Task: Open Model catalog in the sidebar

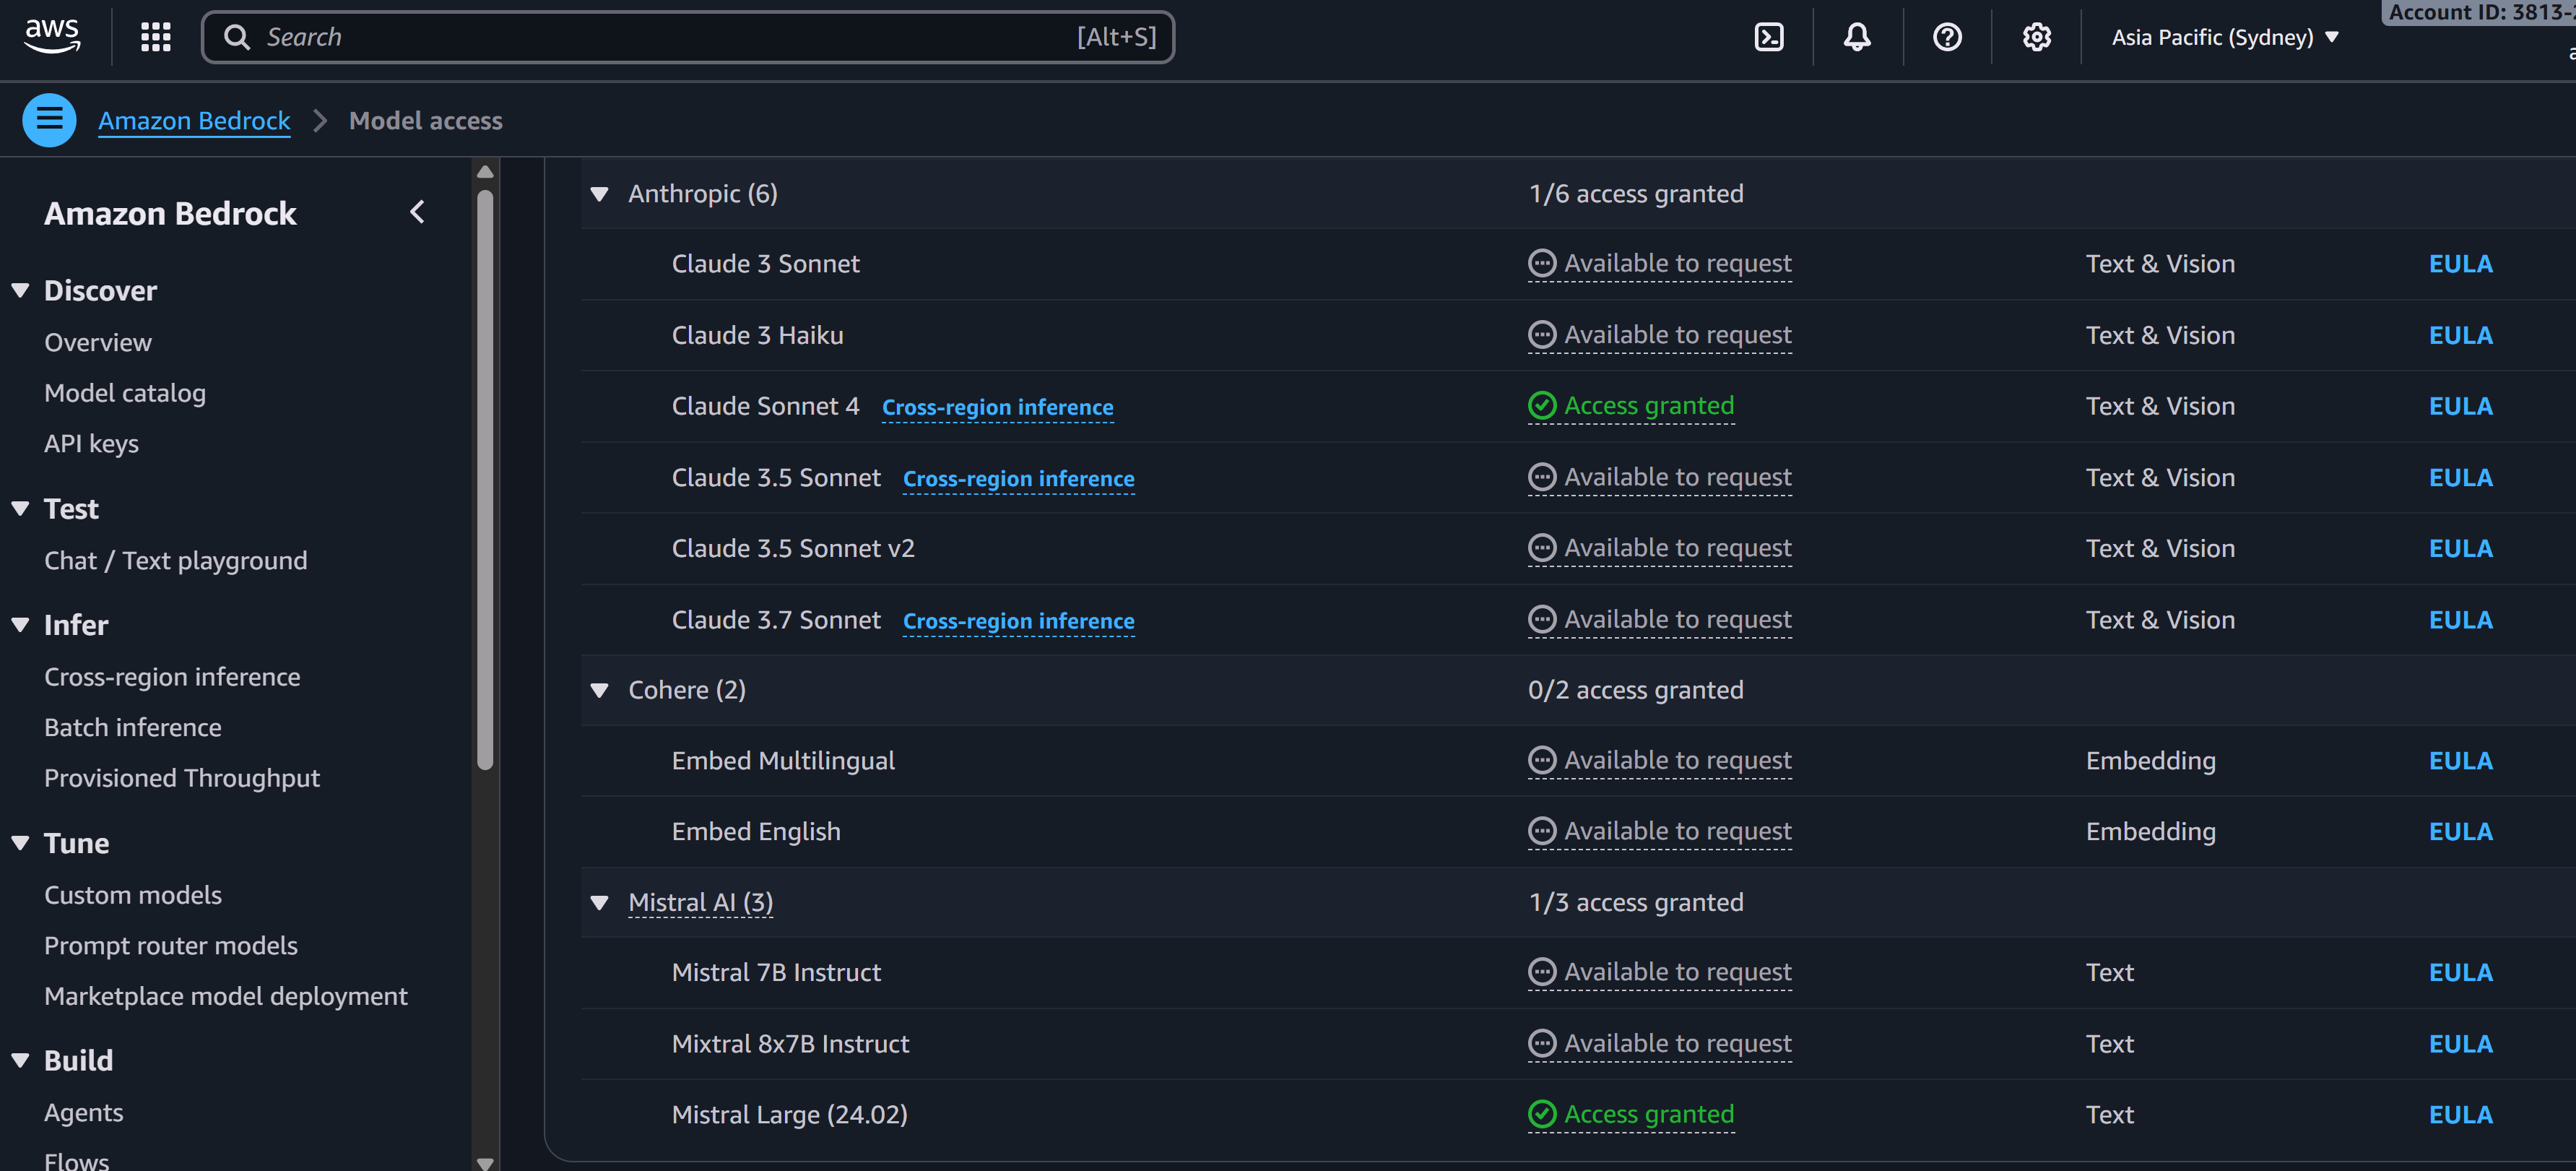Action: (125, 393)
